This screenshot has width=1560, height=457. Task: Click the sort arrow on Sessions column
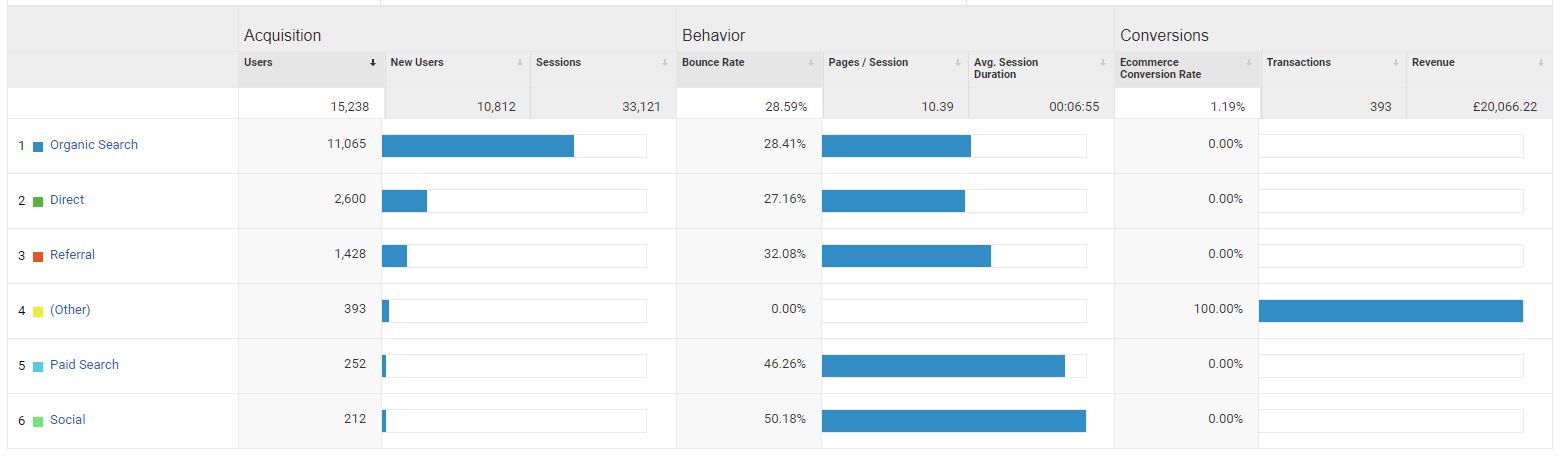pyautogui.click(x=665, y=63)
